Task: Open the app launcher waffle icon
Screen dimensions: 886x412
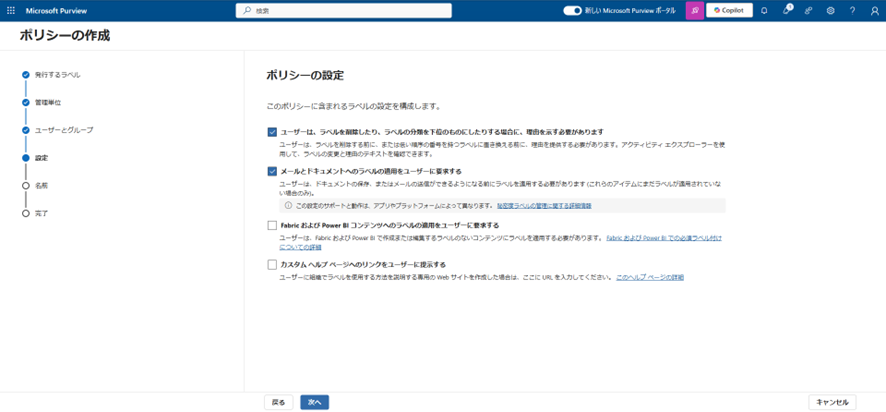Action: tap(10, 10)
